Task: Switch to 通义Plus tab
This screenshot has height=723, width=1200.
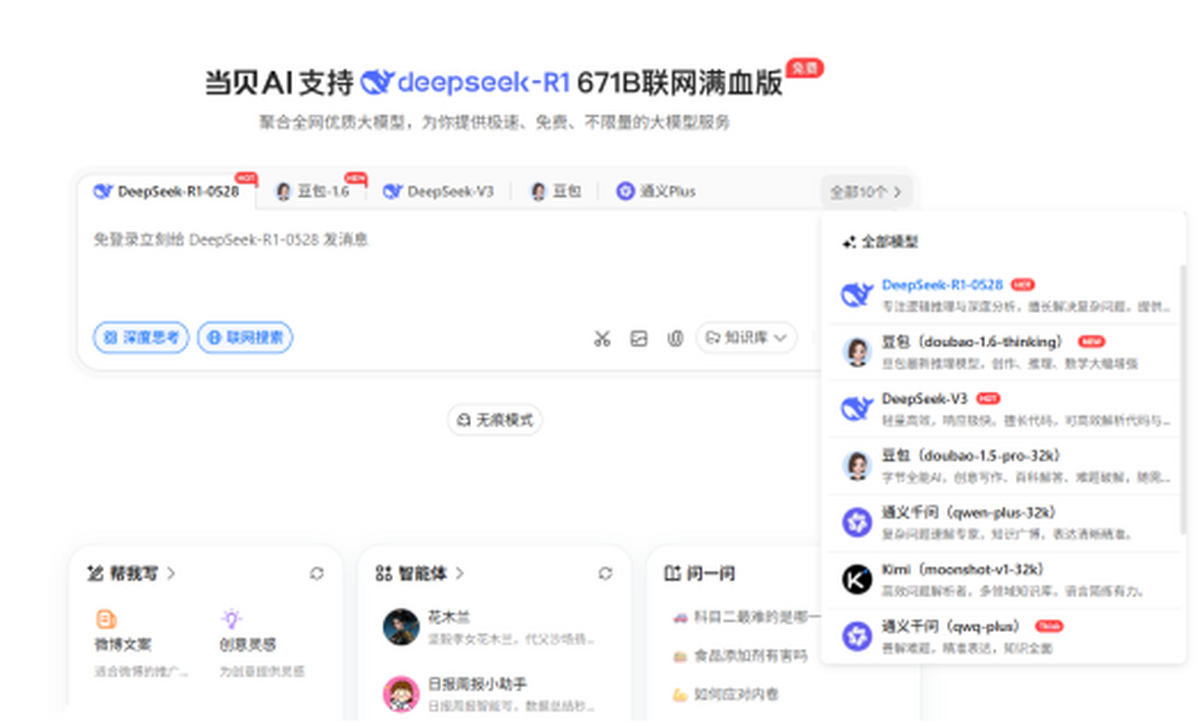Action: pos(656,191)
